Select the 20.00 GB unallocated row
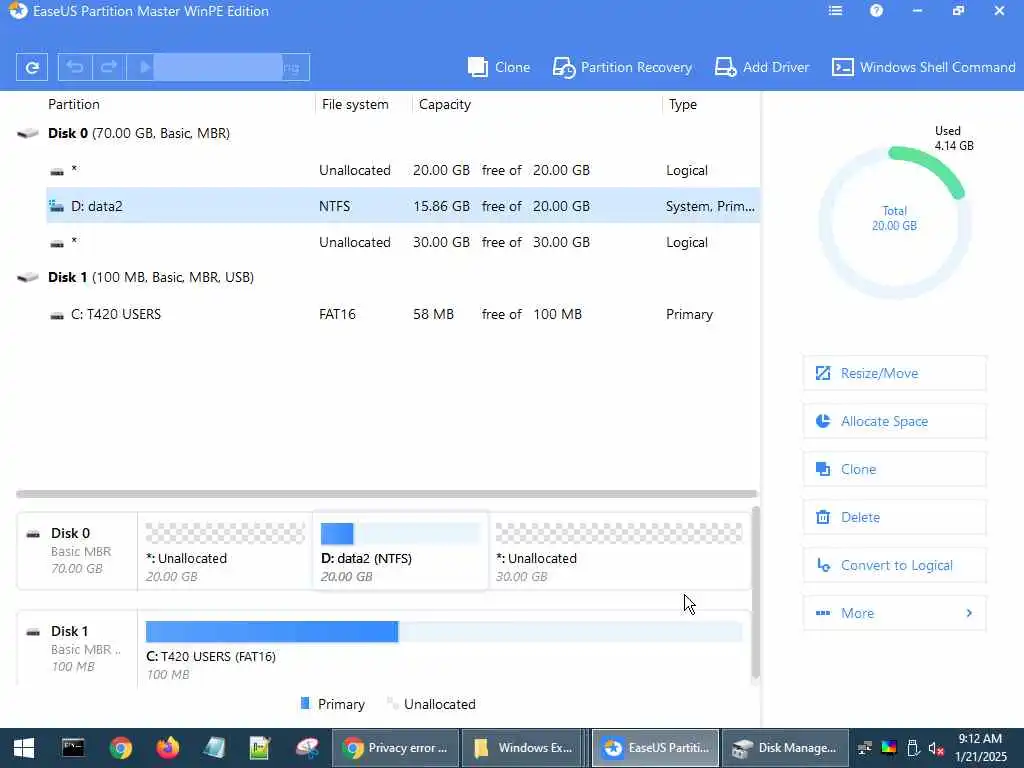 tap(402, 170)
